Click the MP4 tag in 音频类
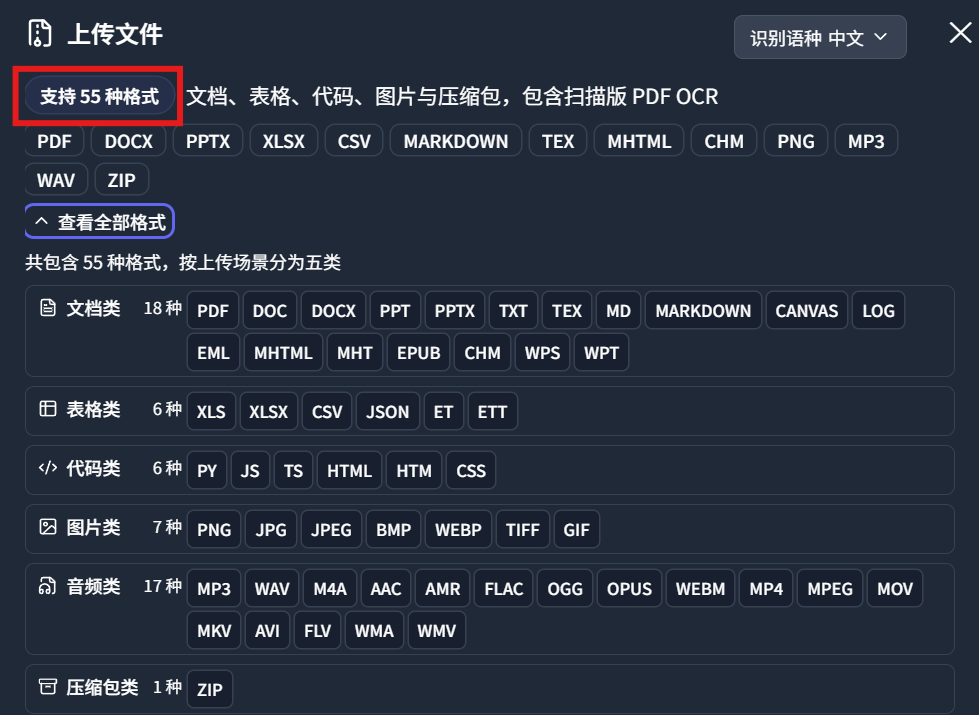 pyautogui.click(x=765, y=588)
